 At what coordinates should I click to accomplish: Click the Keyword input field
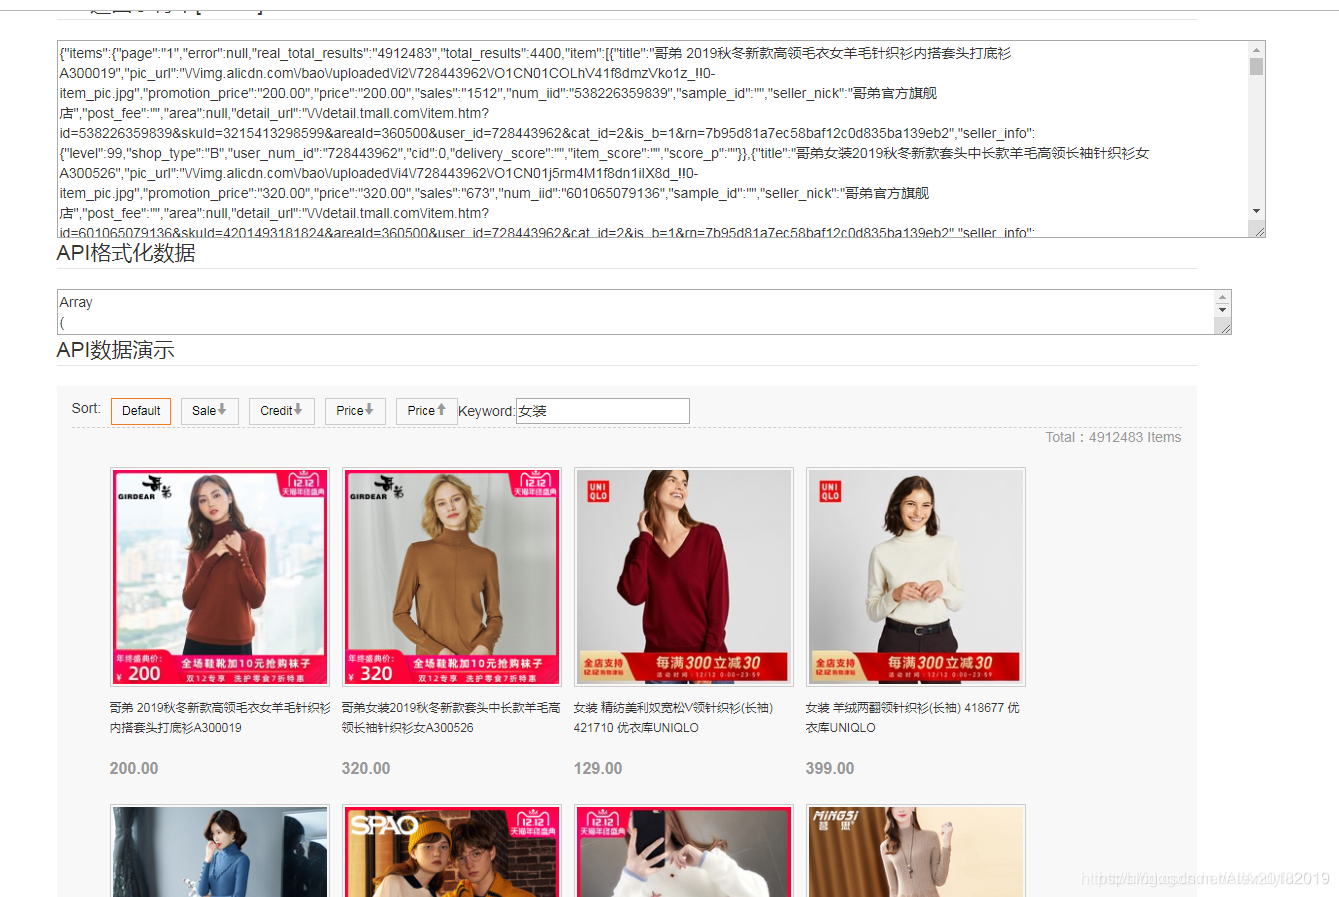(x=603, y=411)
